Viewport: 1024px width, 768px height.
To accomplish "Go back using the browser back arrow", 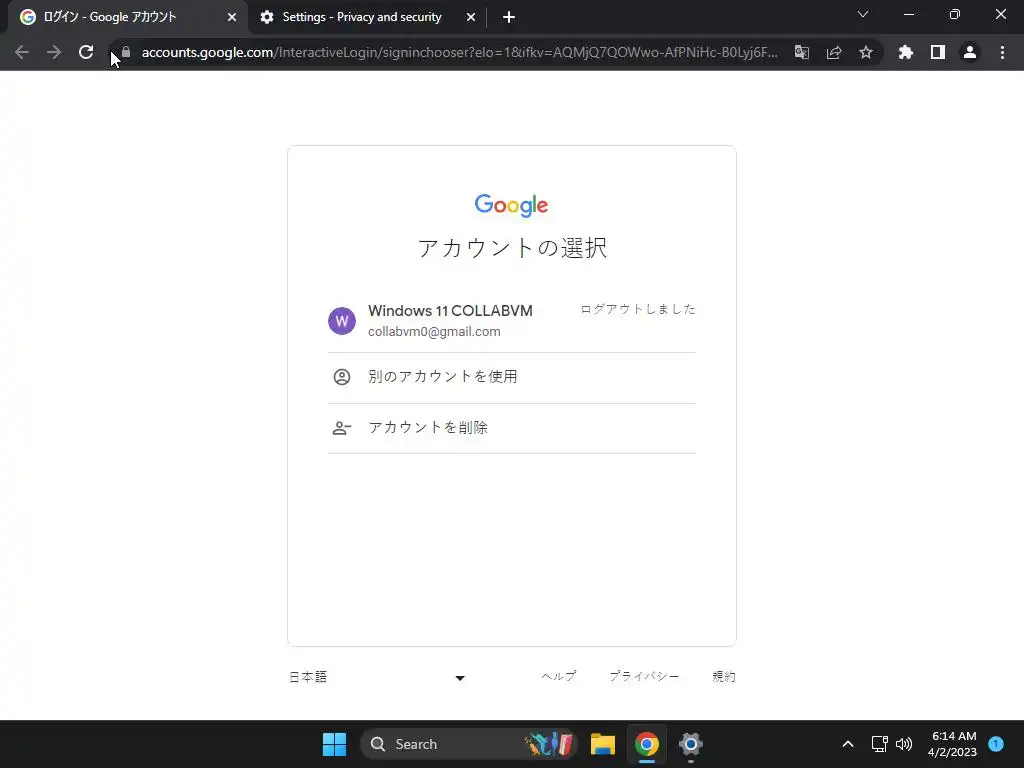I will tap(22, 52).
